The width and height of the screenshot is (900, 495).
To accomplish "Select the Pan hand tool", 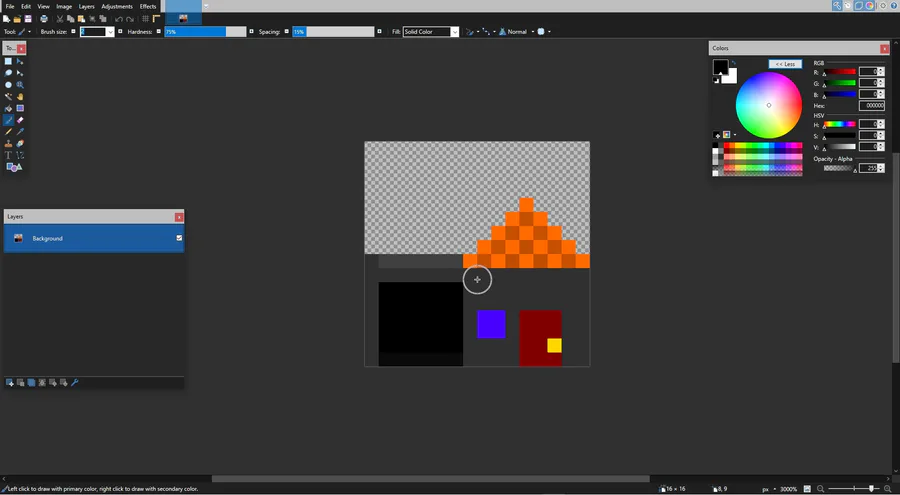I will [x=20, y=96].
